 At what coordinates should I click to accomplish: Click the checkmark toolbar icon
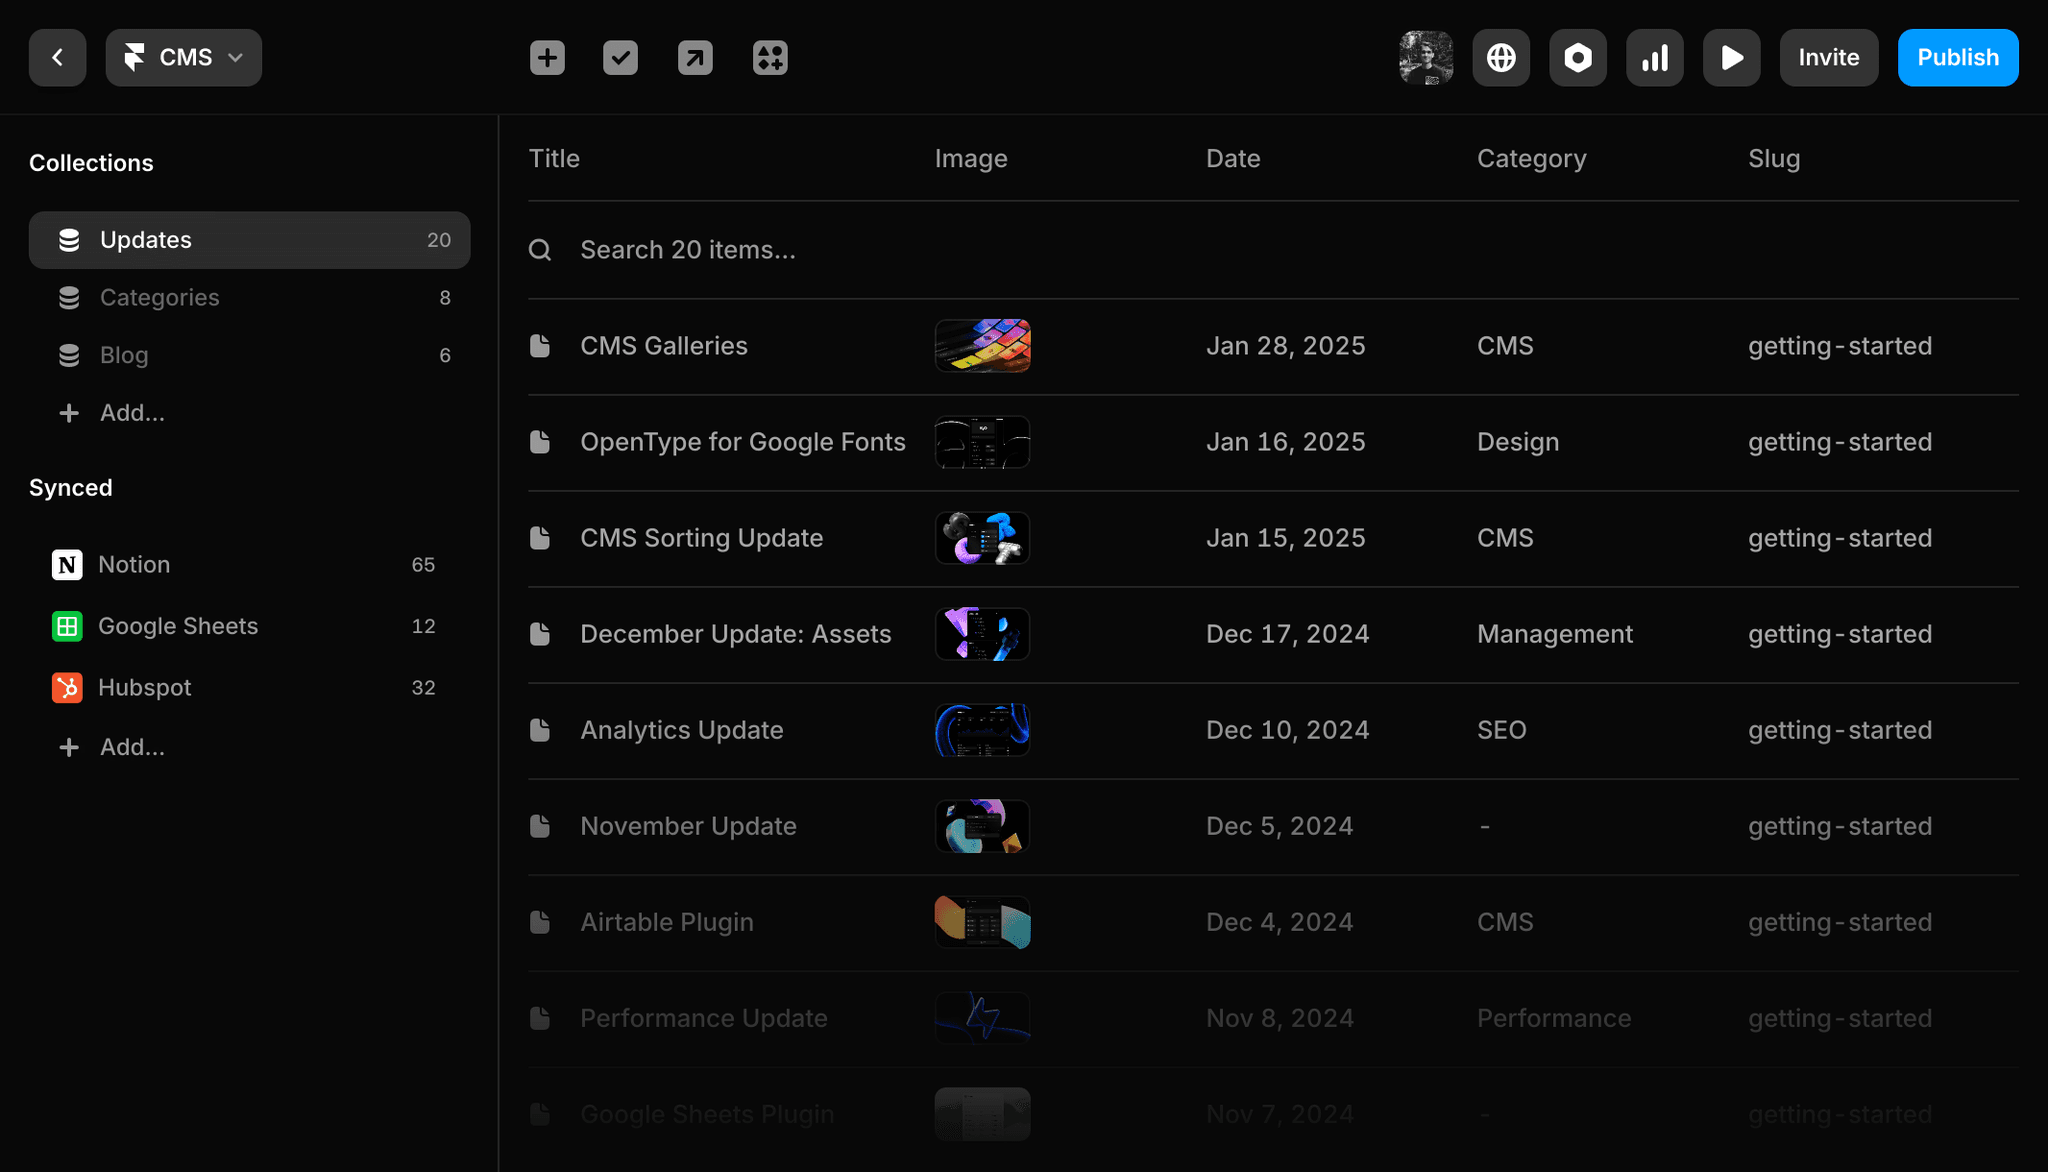click(x=621, y=58)
